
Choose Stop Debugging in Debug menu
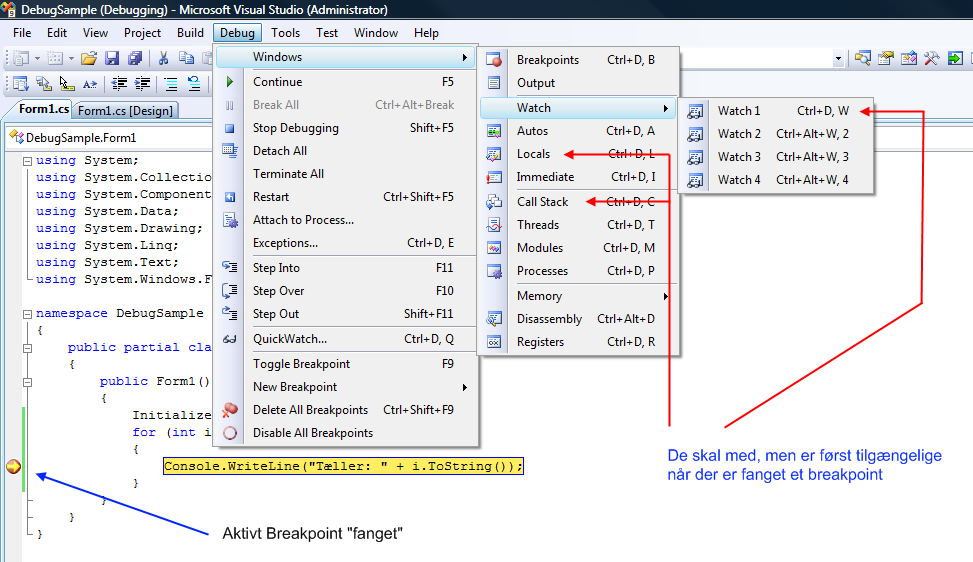click(346, 128)
